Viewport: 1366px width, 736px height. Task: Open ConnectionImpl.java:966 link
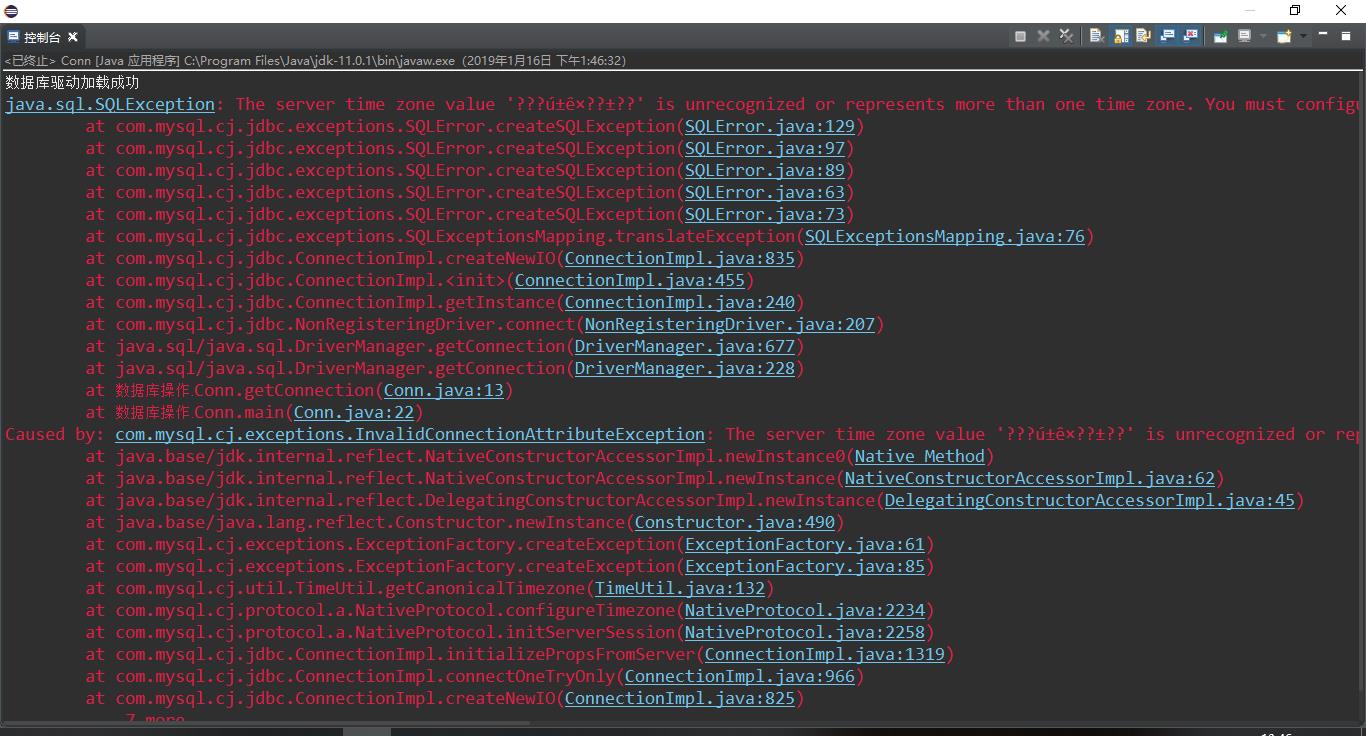[740, 676]
